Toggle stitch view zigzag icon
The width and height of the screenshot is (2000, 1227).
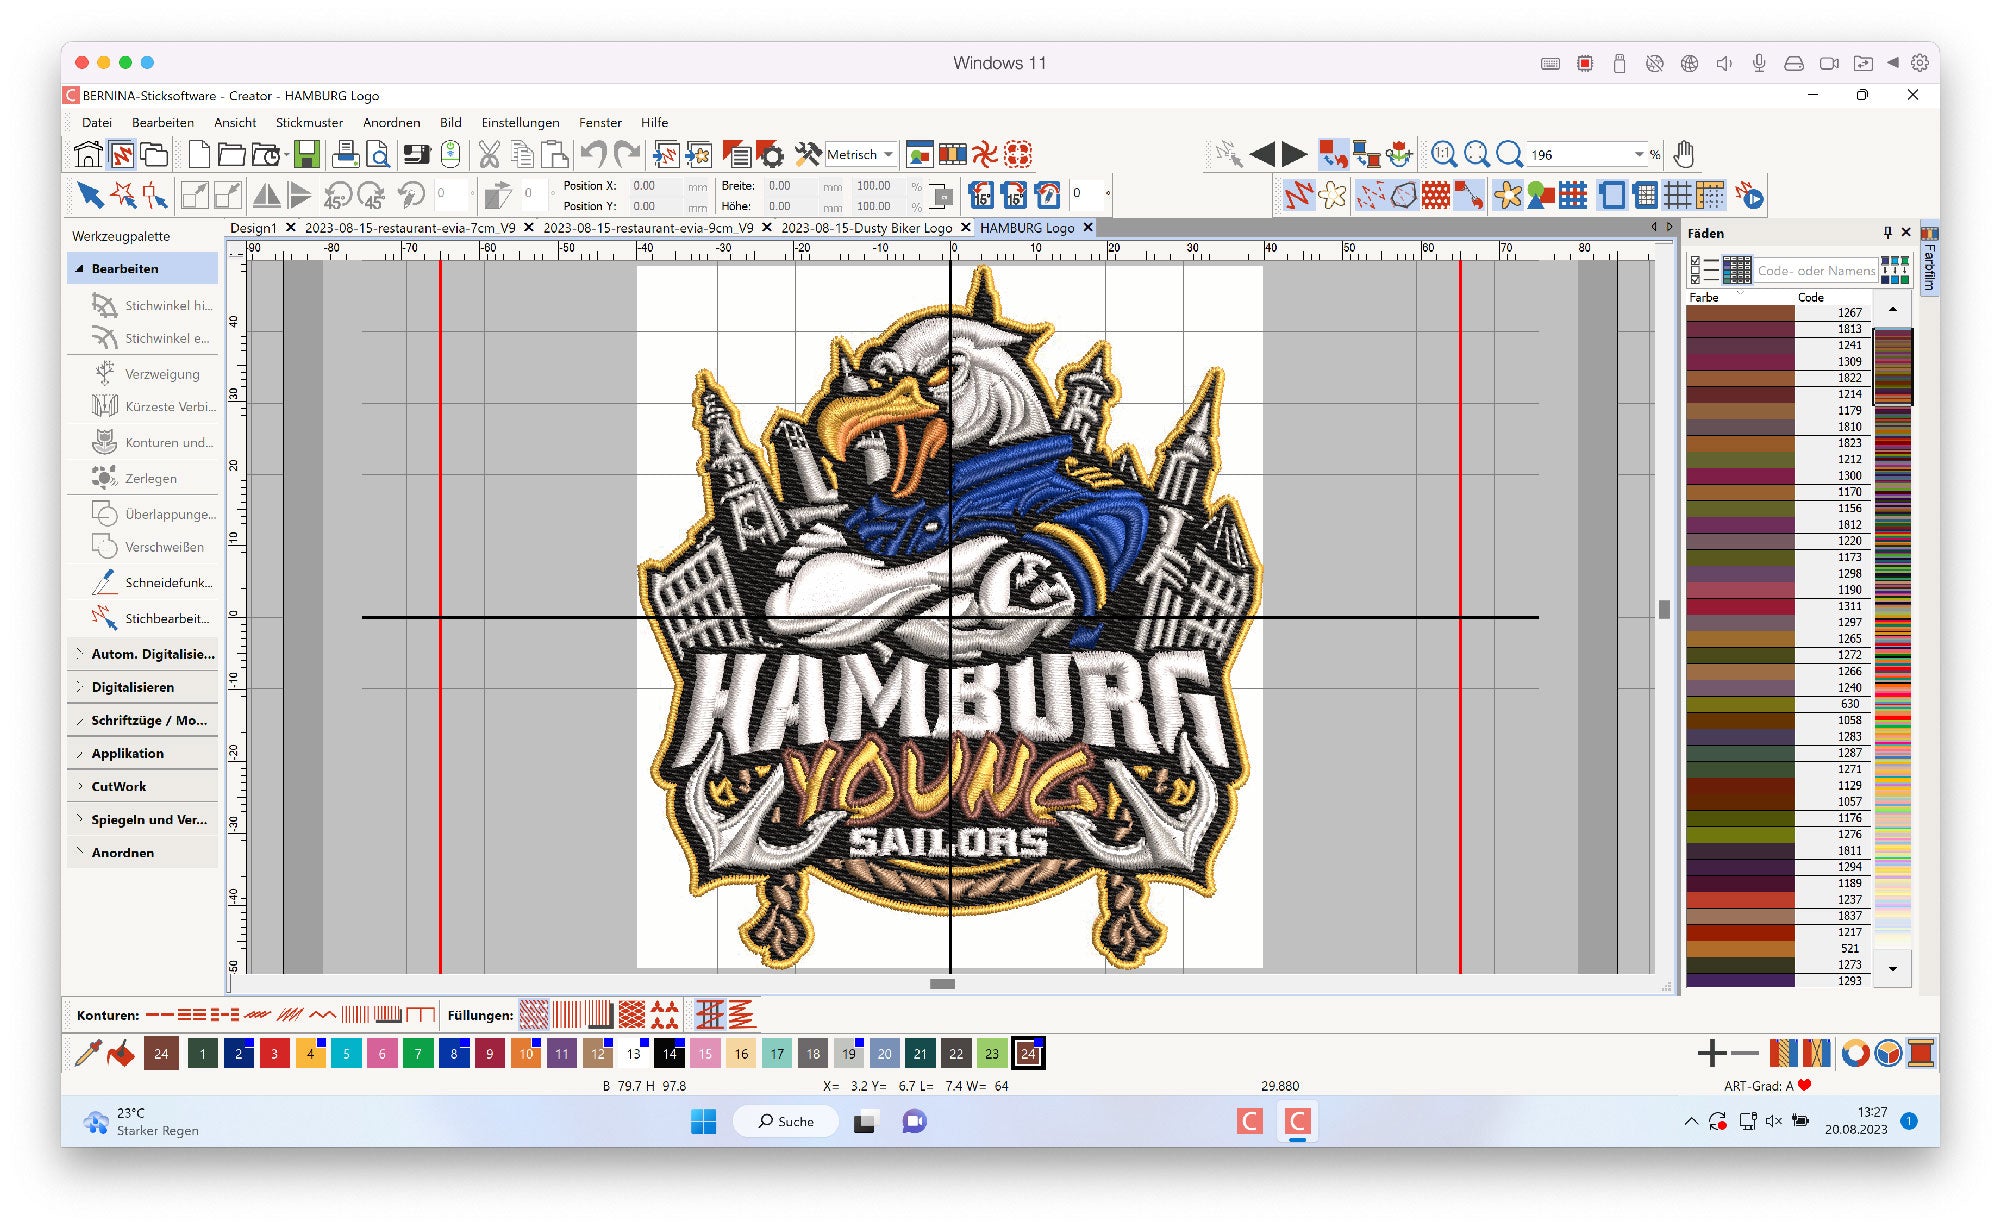click(1298, 195)
